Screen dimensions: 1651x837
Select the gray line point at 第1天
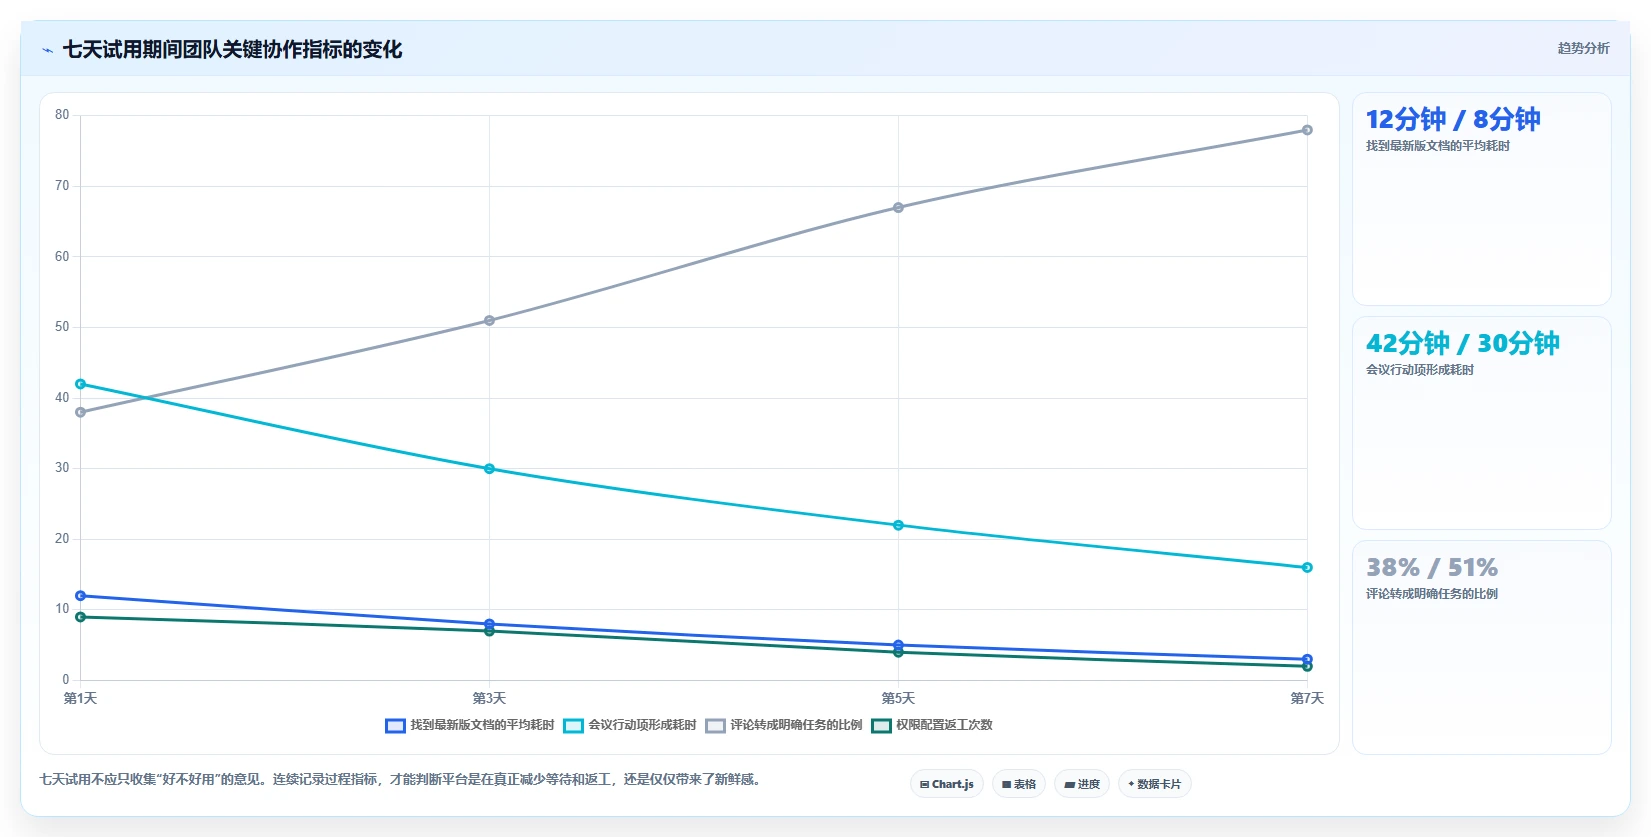[x=81, y=412]
